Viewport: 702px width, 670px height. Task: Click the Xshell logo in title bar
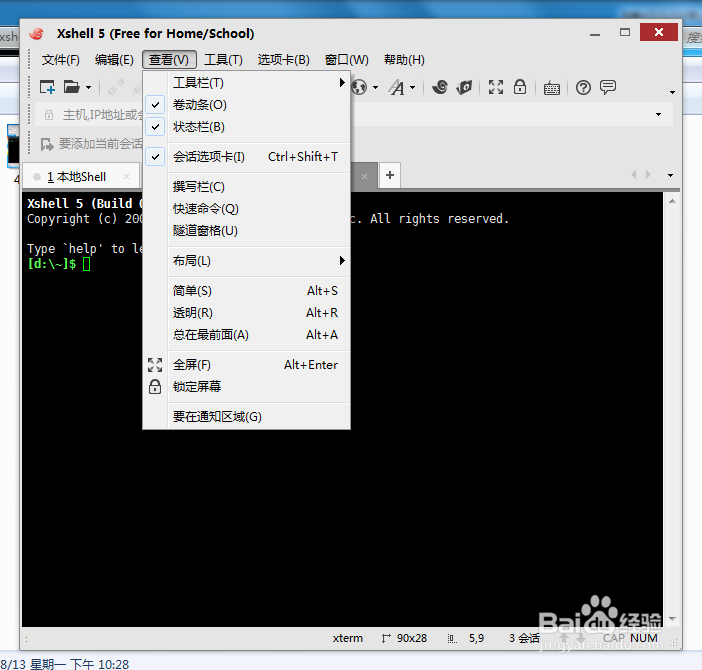(x=37, y=34)
